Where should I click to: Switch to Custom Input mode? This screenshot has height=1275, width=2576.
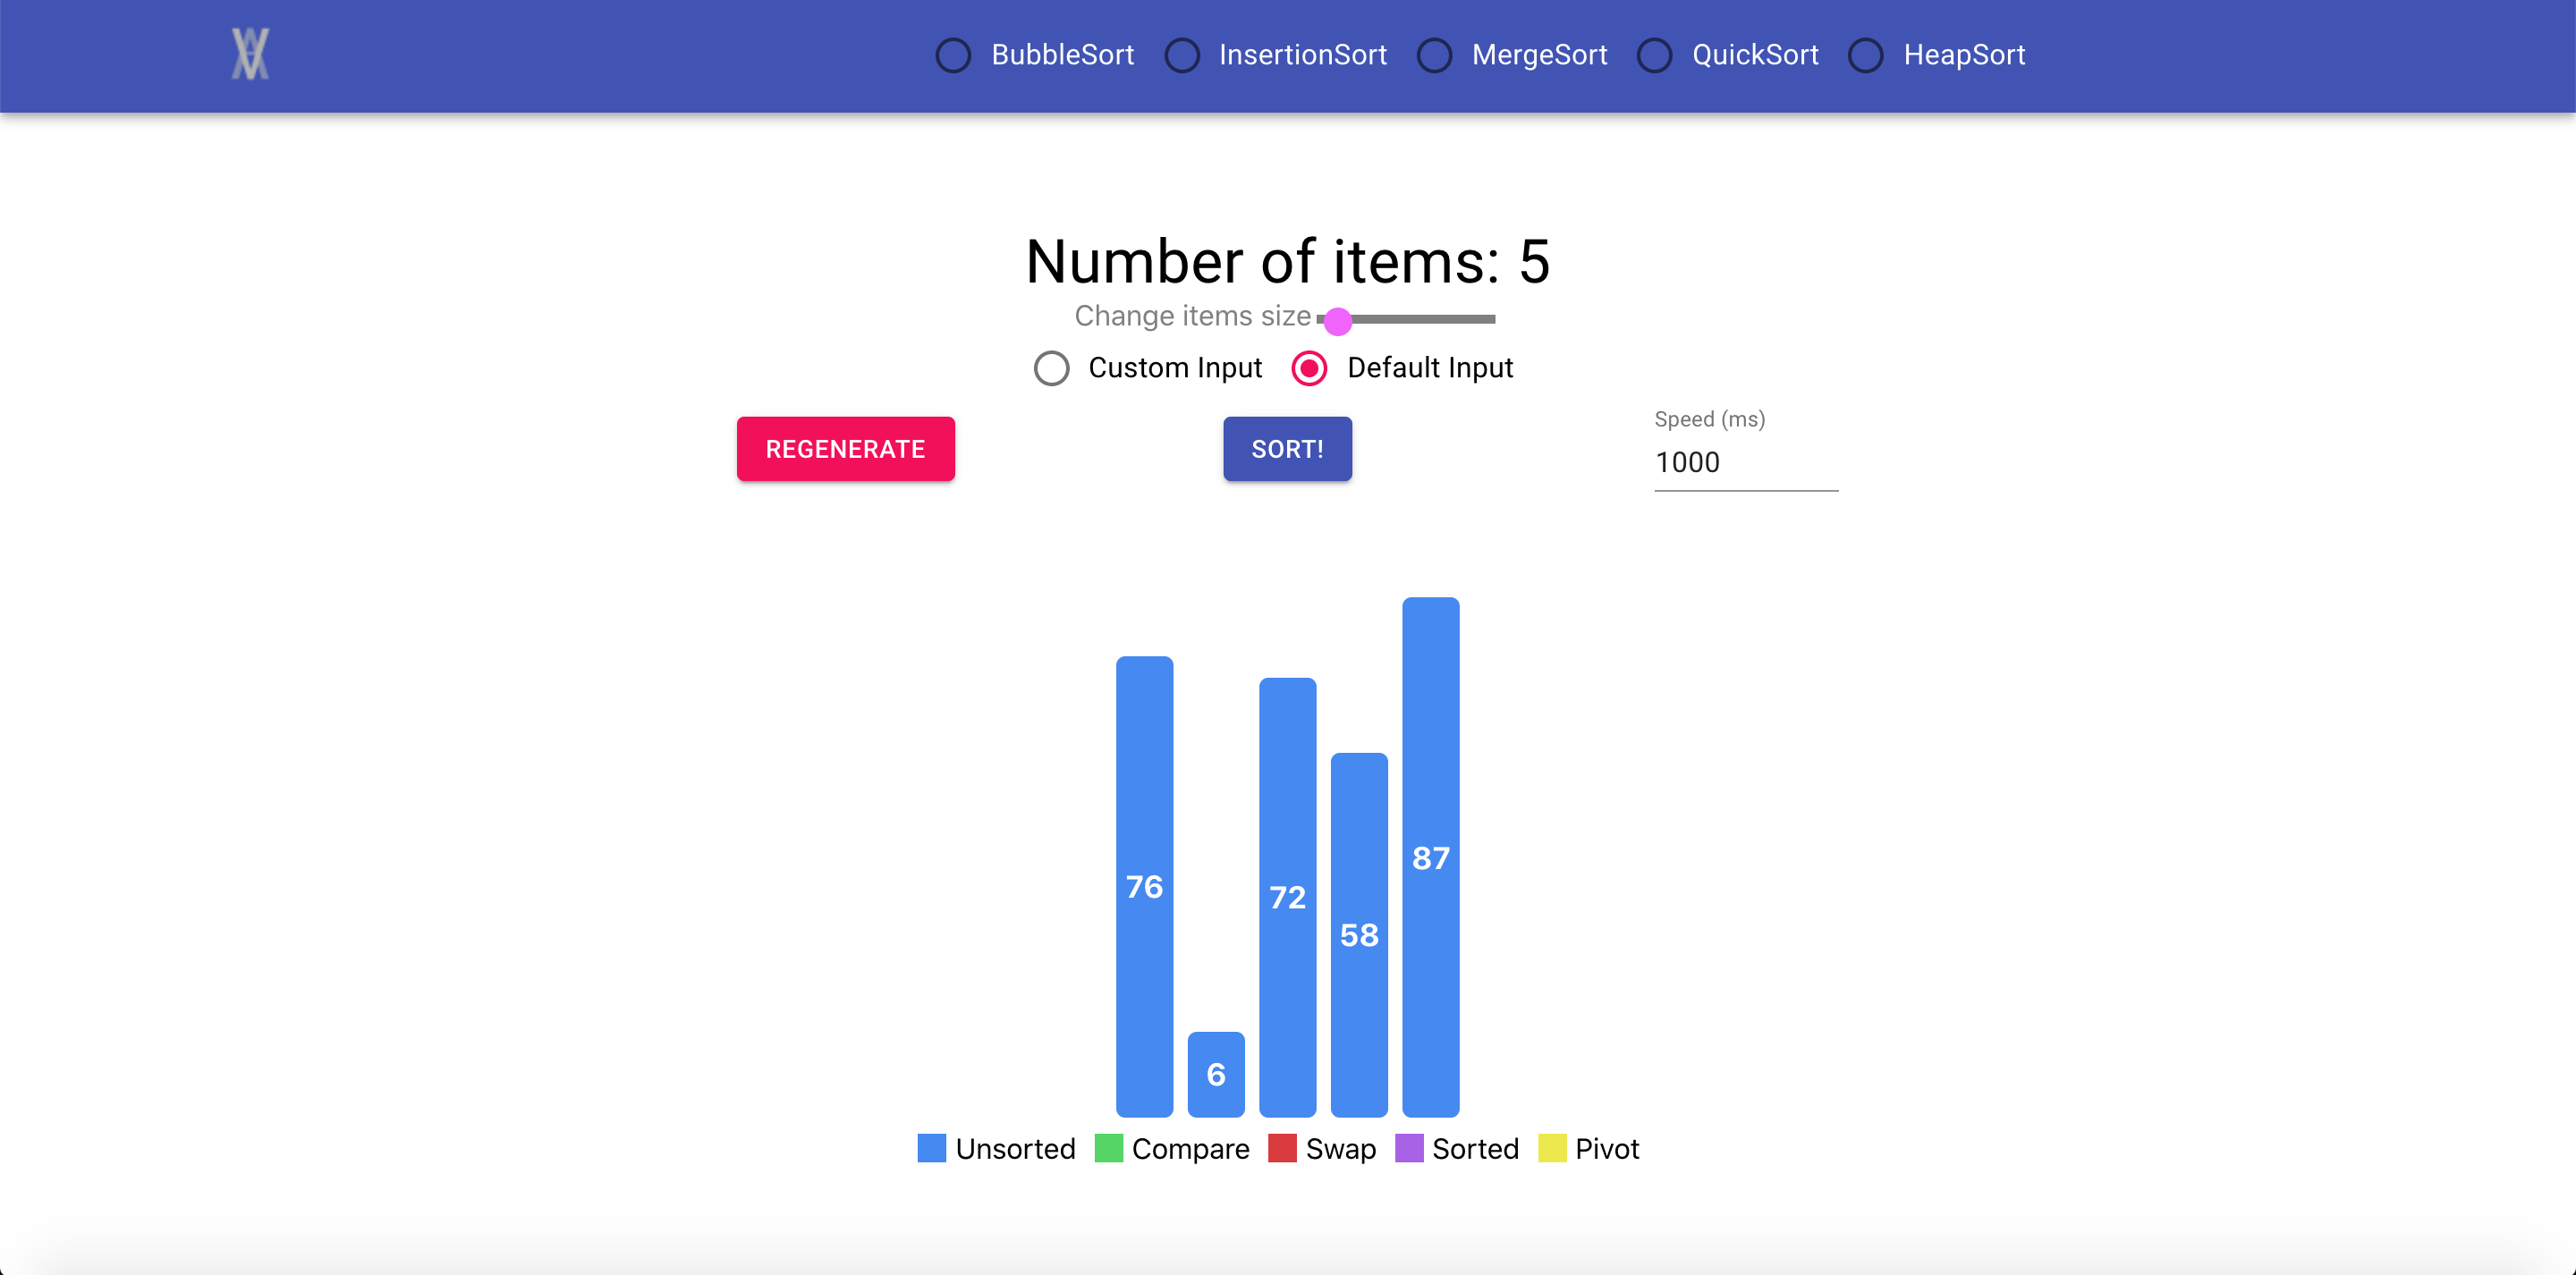point(1051,368)
